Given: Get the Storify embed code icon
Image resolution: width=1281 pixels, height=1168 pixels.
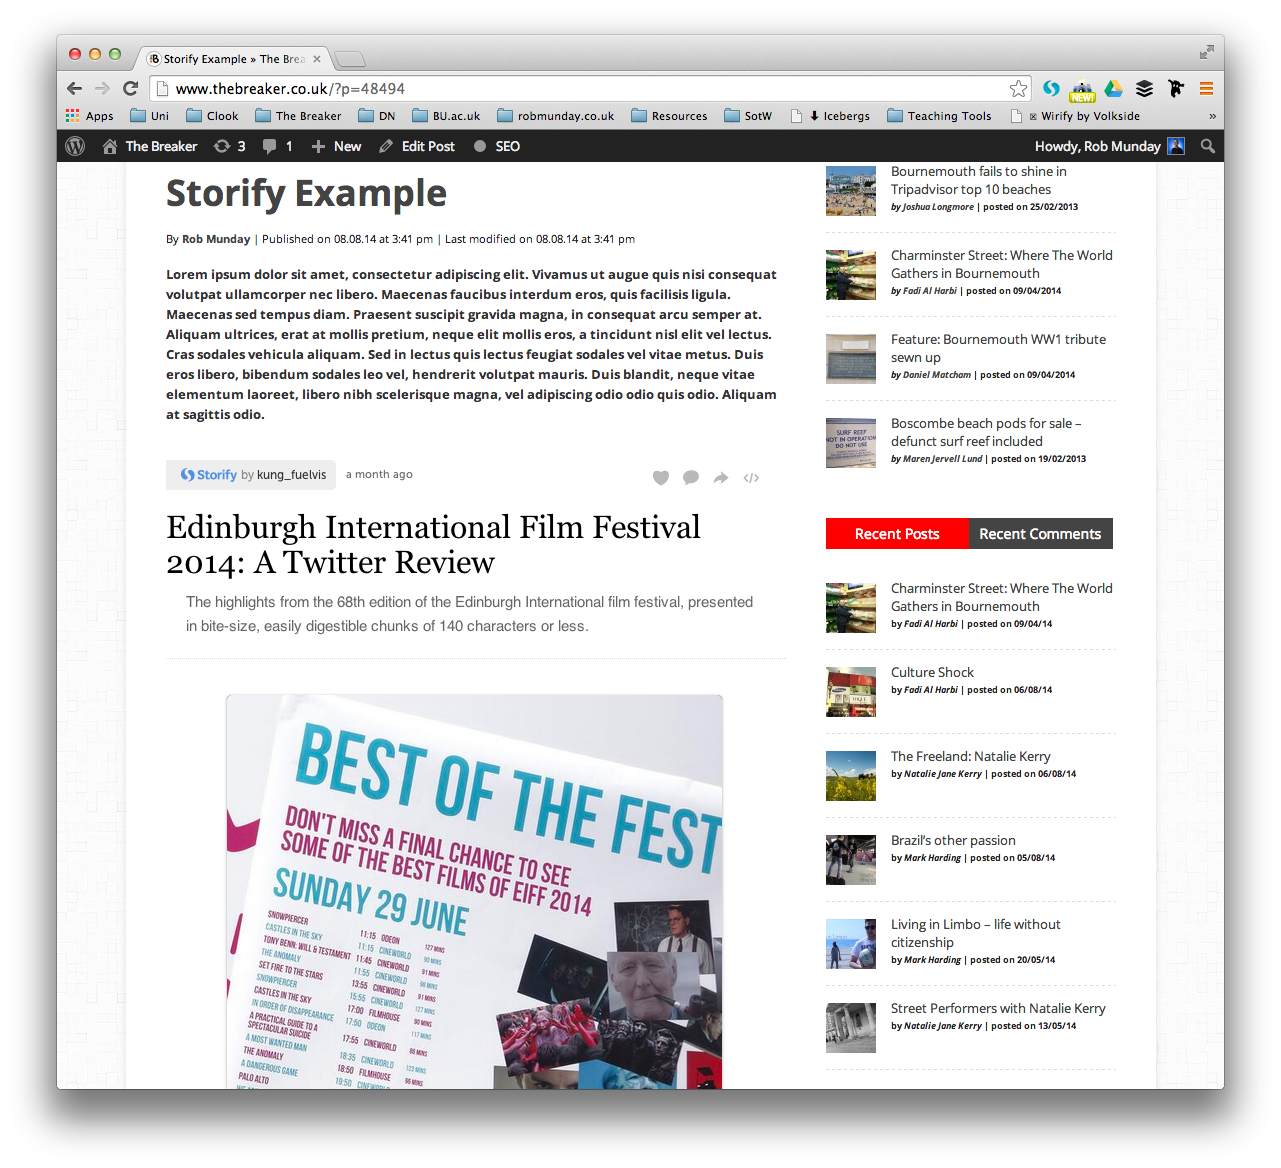Looking at the screenshot, I should [751, 478].
